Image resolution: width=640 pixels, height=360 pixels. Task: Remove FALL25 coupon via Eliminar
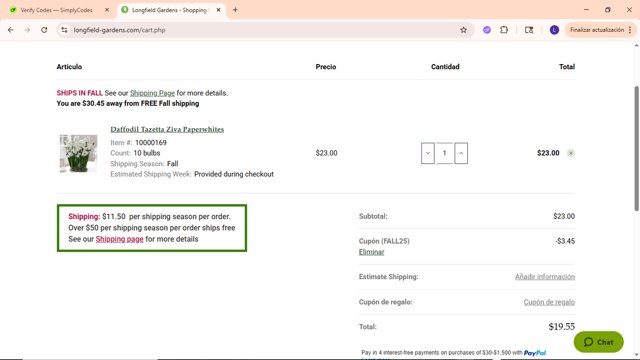click(371, 252)
